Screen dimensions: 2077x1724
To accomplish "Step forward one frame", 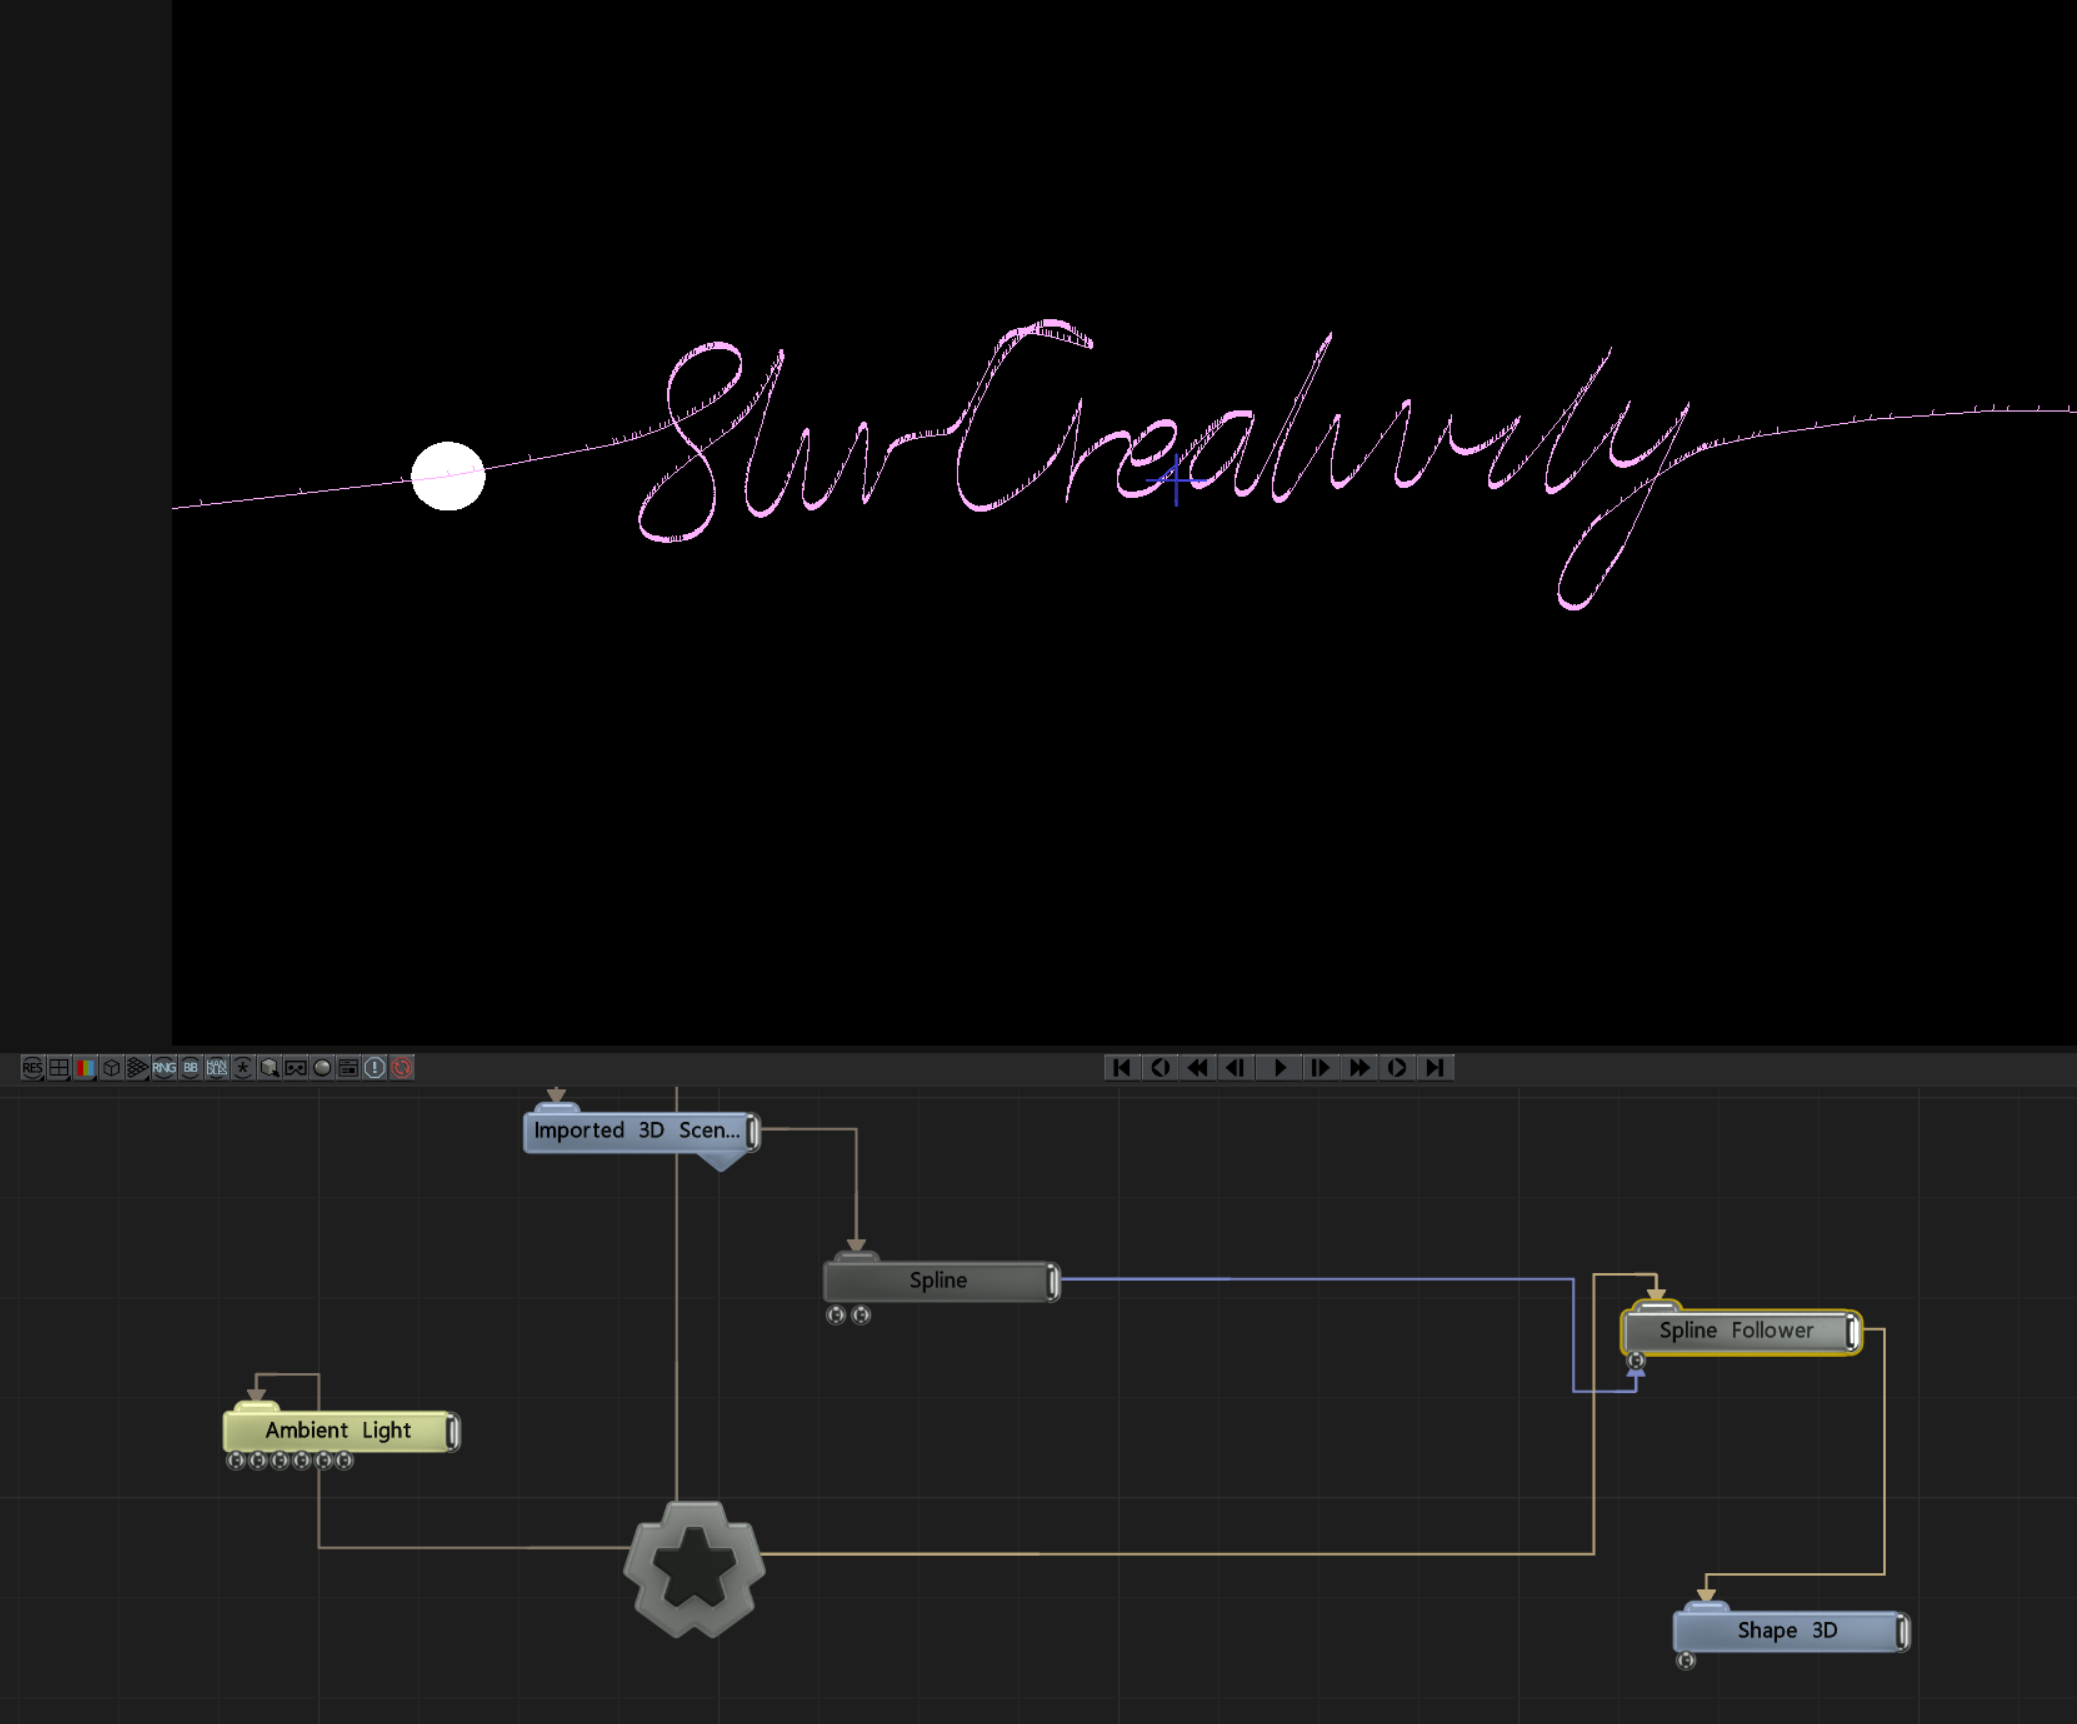I will tap(1320, 1067).
